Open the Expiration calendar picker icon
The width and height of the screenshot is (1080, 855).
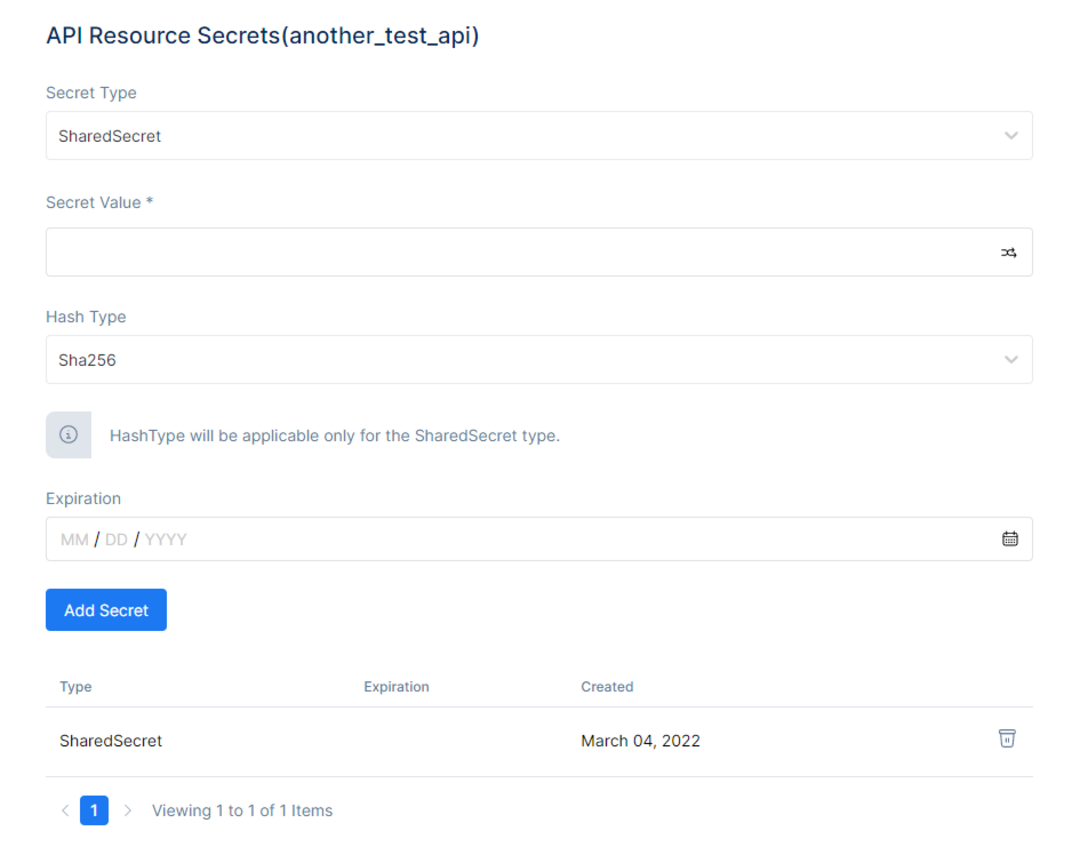(x=1010, y=539)
